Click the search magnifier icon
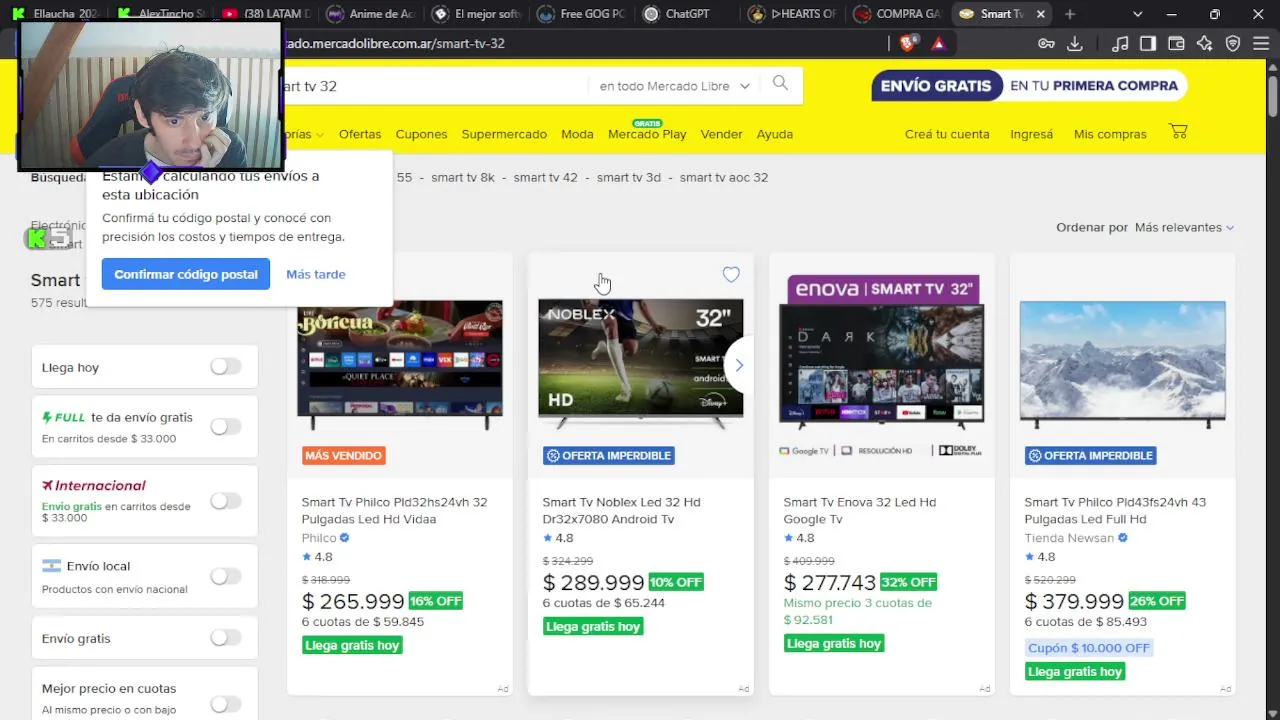 coord(780,84)
